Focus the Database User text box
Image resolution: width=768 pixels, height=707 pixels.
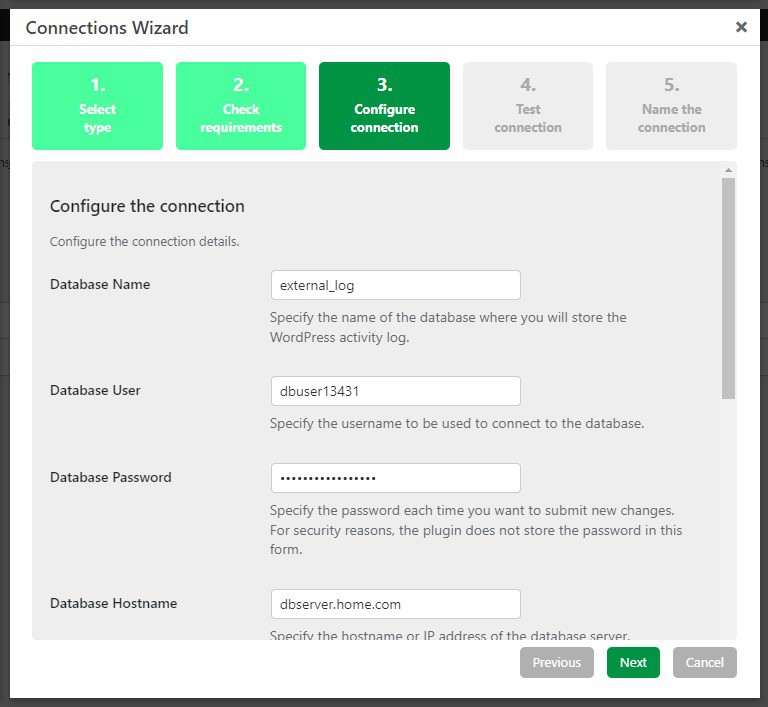(x=395, y=391)
